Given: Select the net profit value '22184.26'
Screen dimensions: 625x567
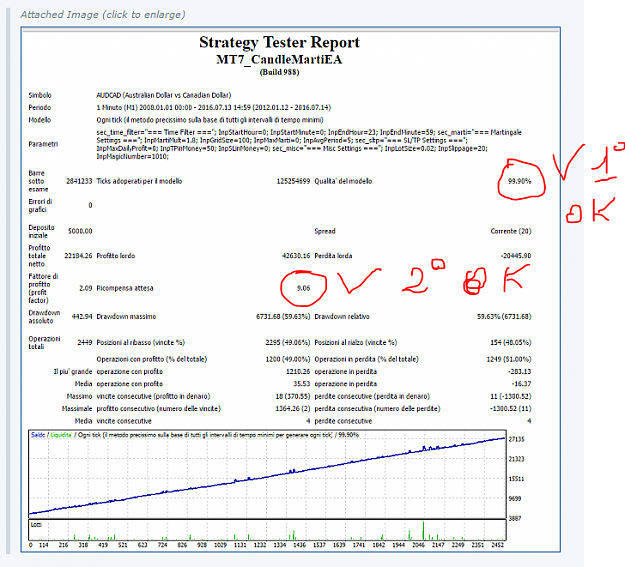Looking at the screenshot, I should tap(78, 256).
